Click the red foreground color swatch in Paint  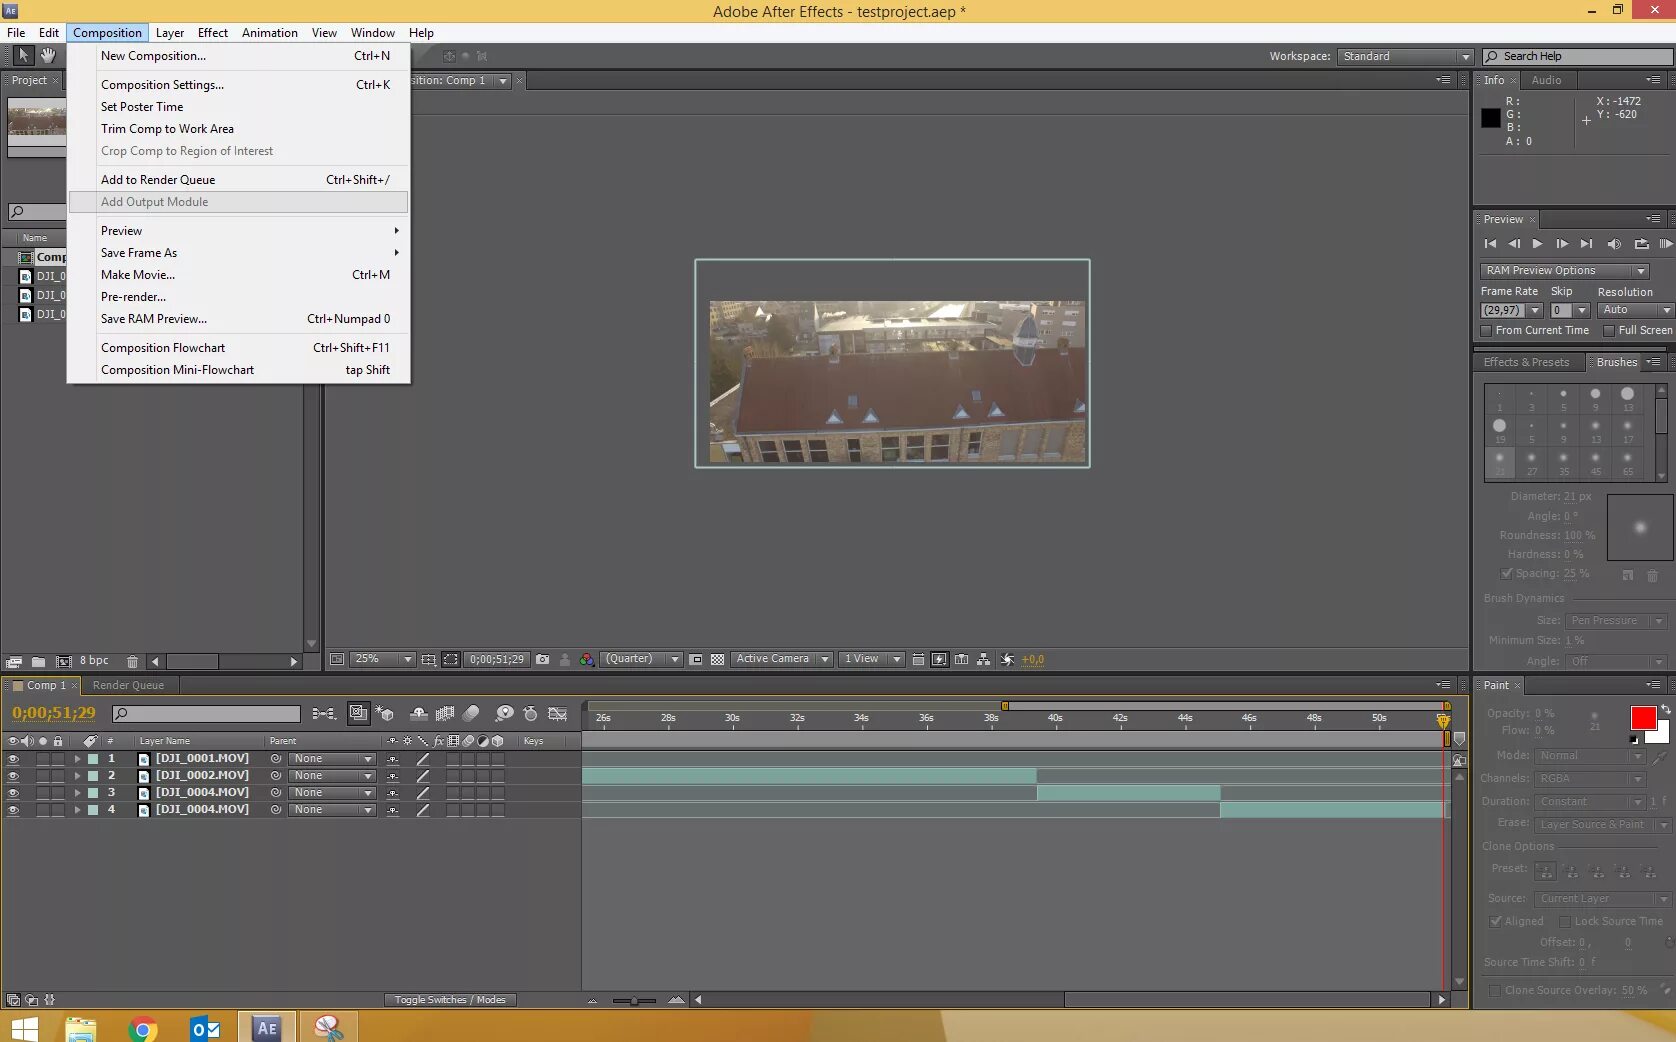point(1643,718)
